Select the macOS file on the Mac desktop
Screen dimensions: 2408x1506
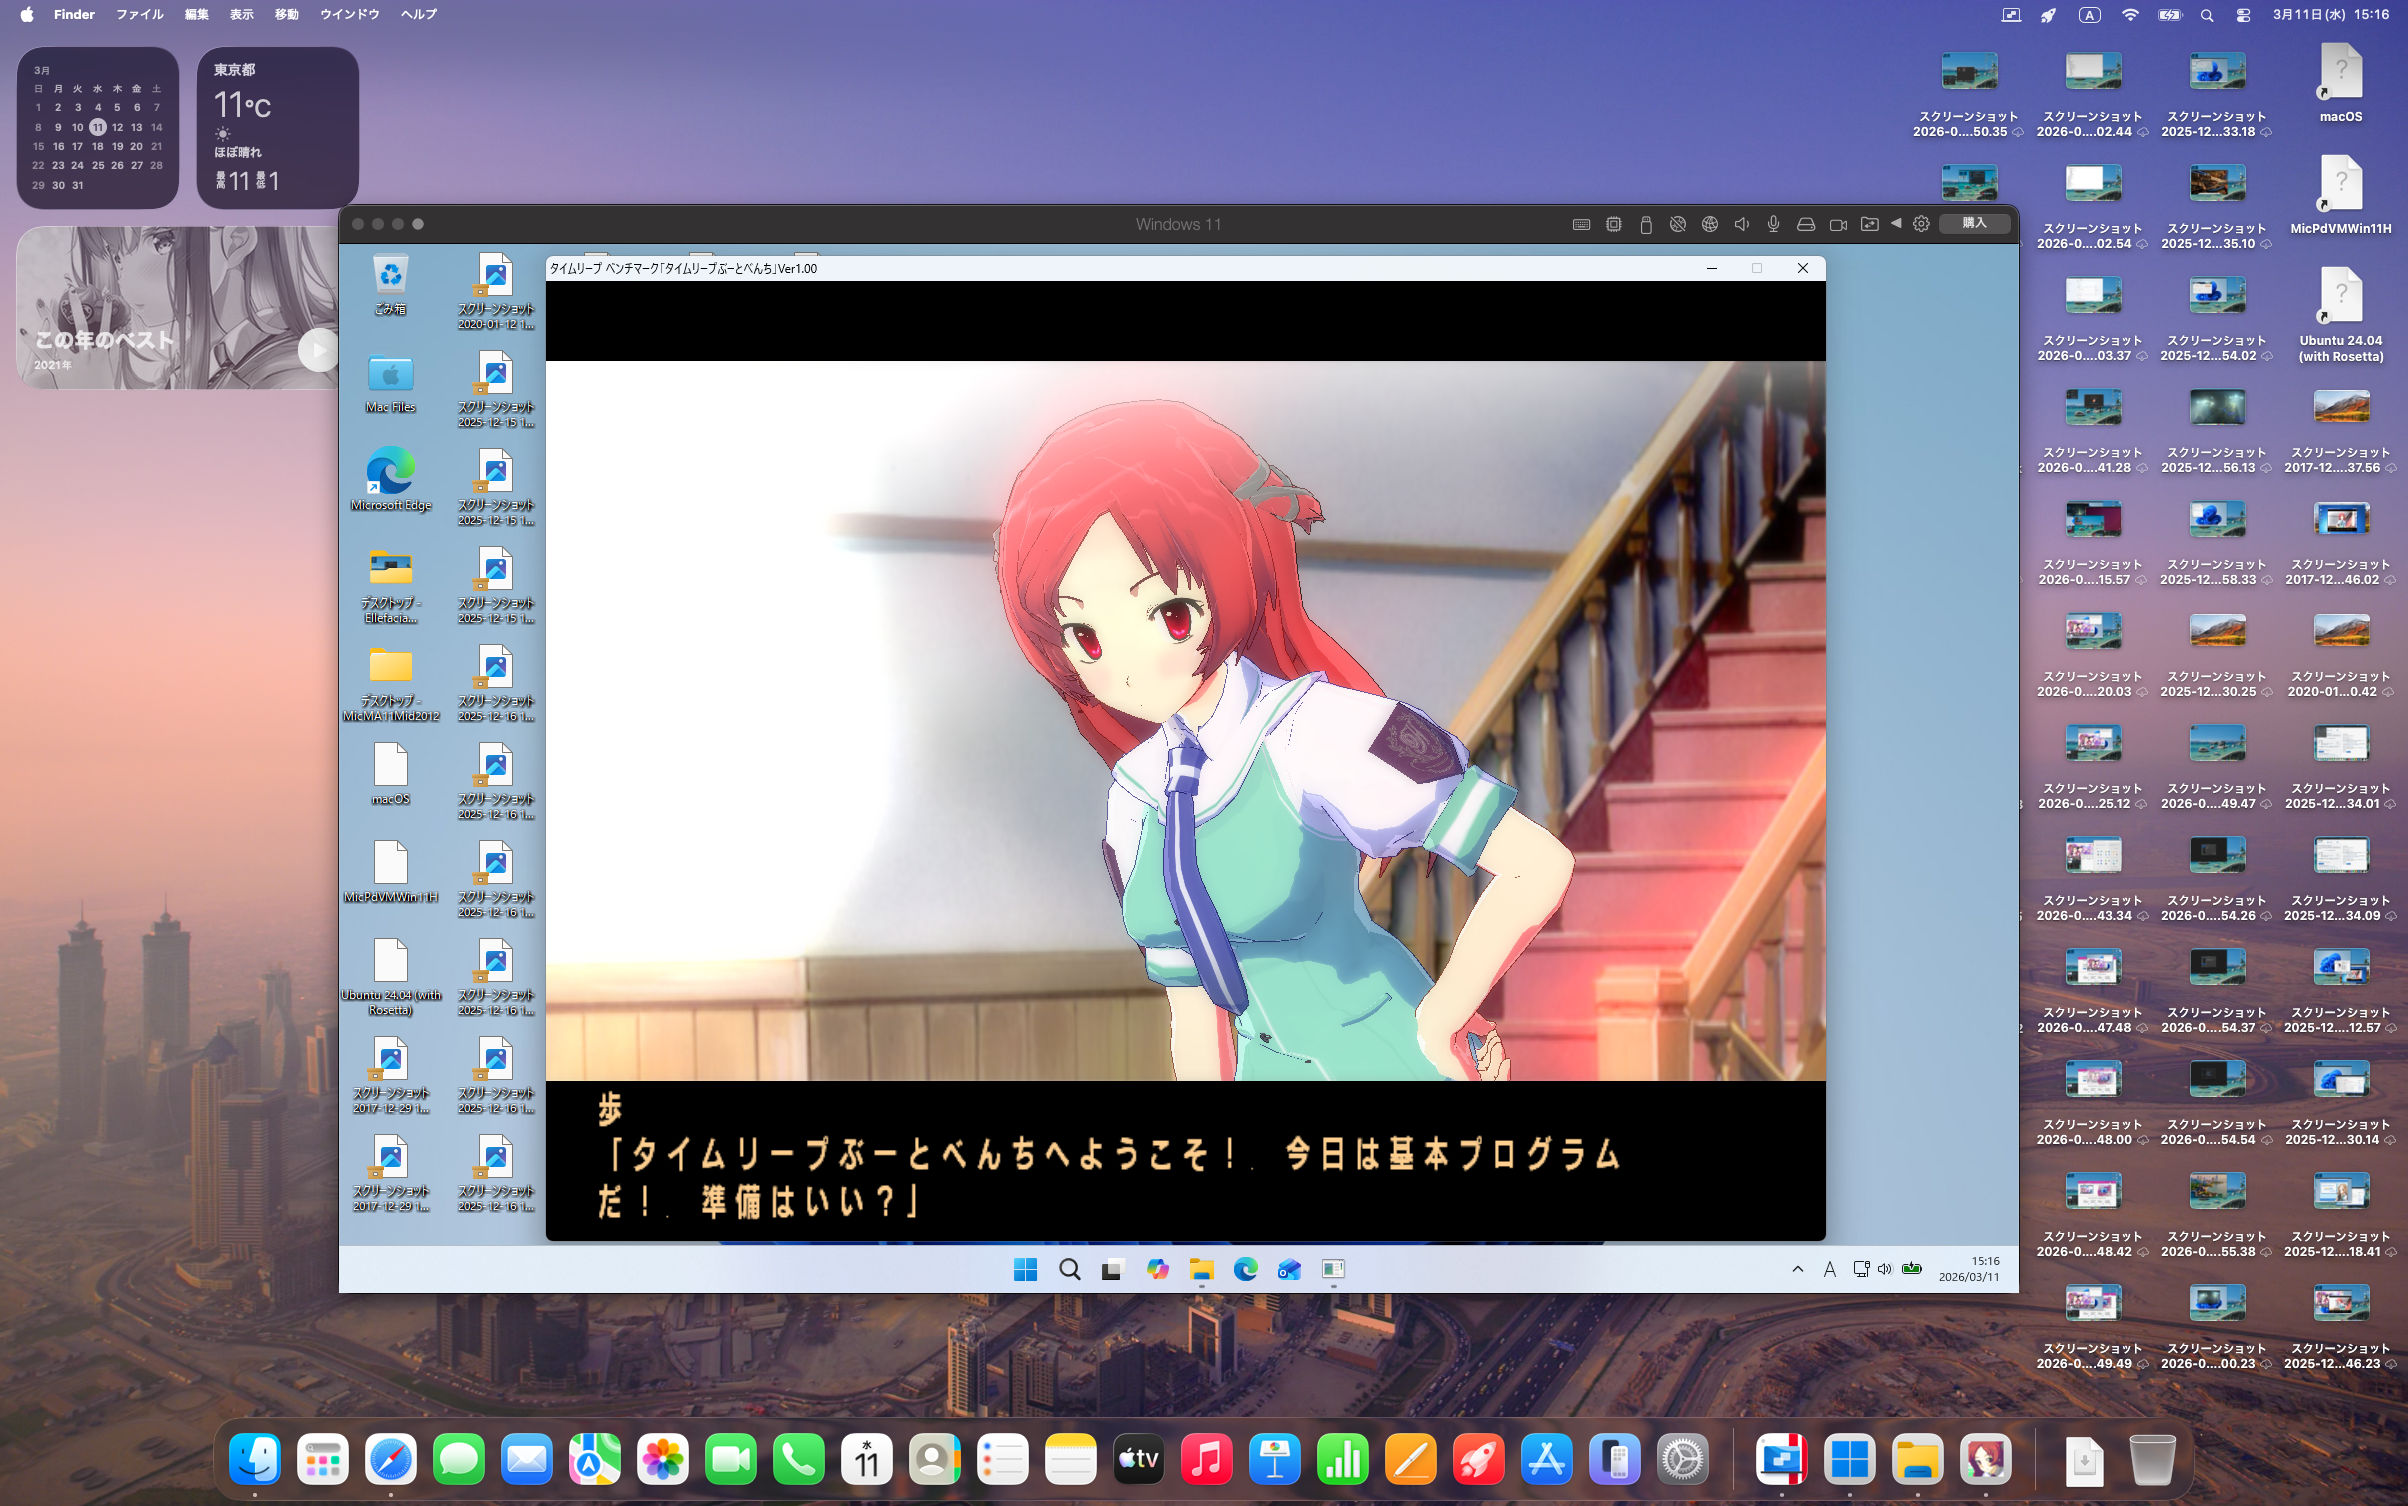2341,84
